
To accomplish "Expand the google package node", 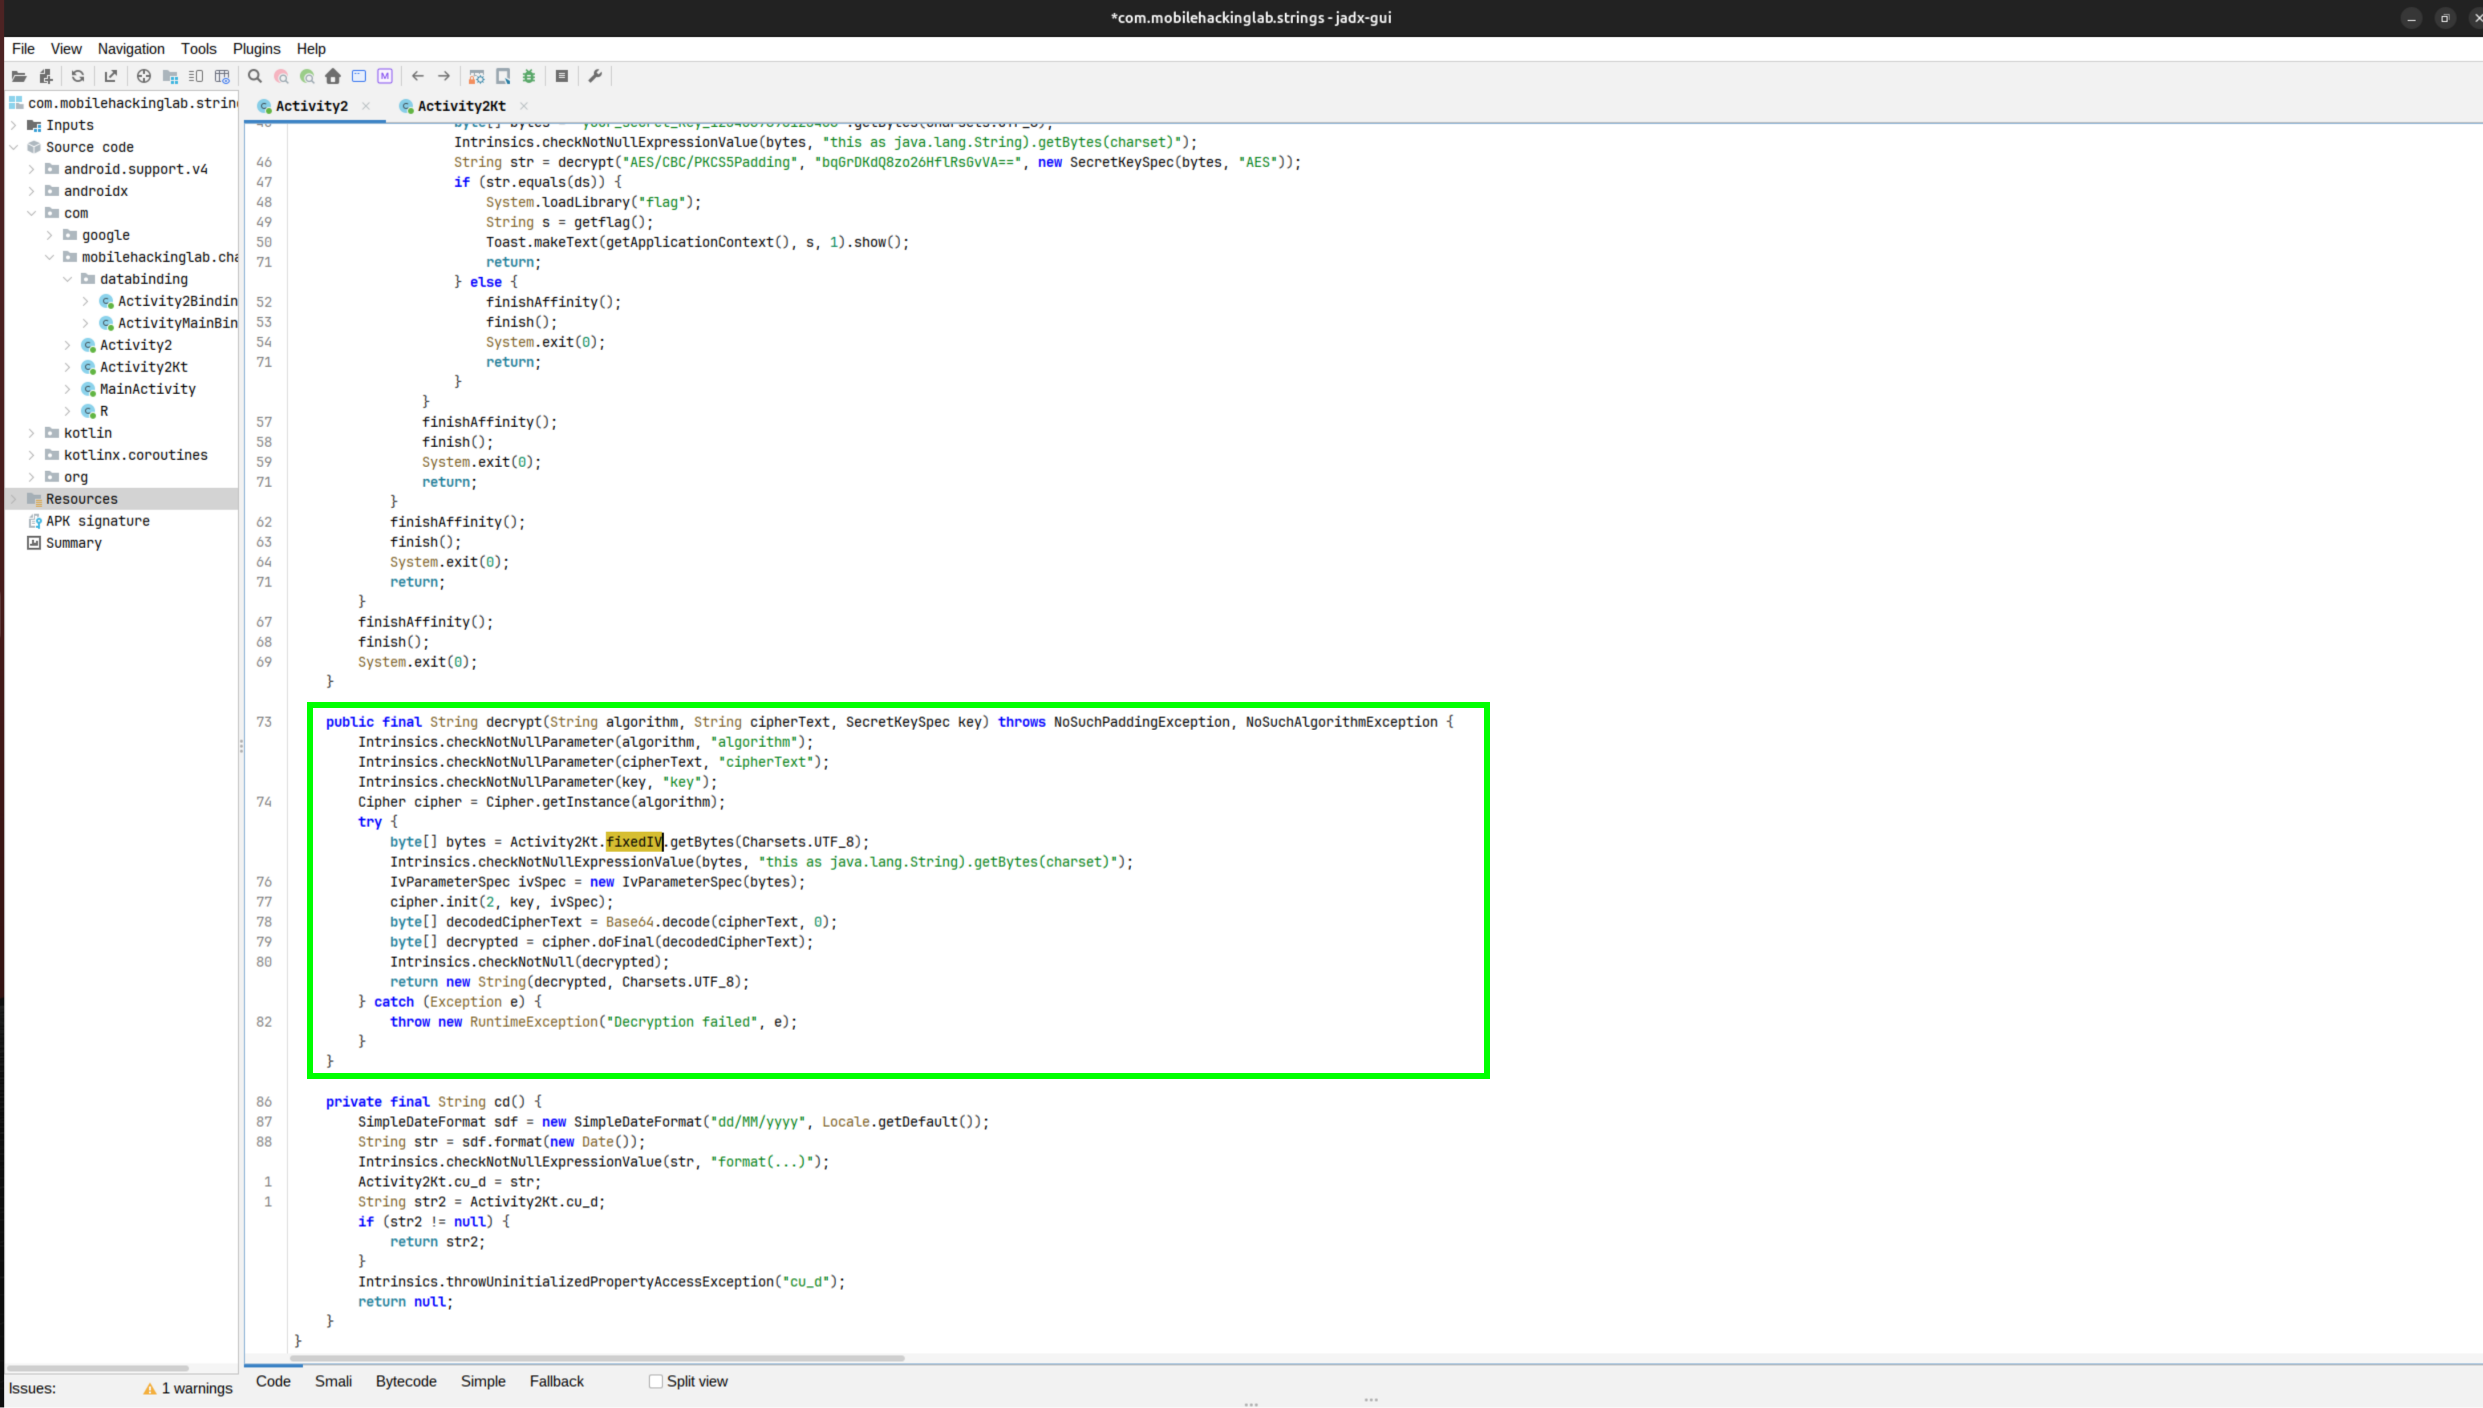I will tap(50, 235).
